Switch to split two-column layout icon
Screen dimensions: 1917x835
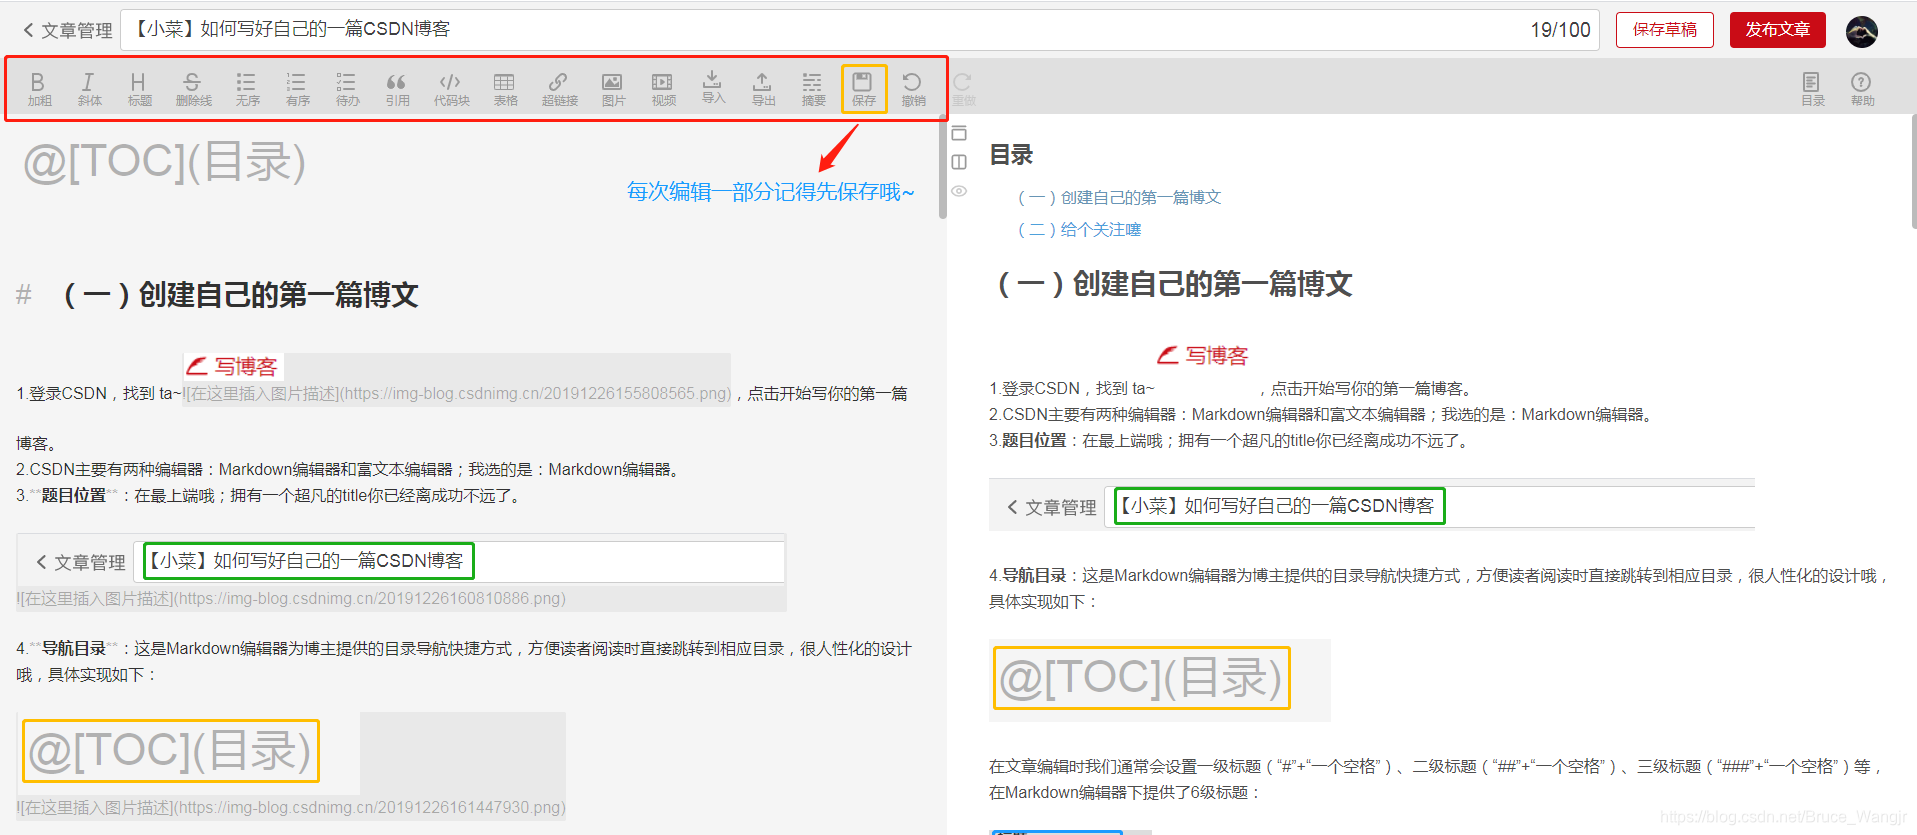pos(960,162)
